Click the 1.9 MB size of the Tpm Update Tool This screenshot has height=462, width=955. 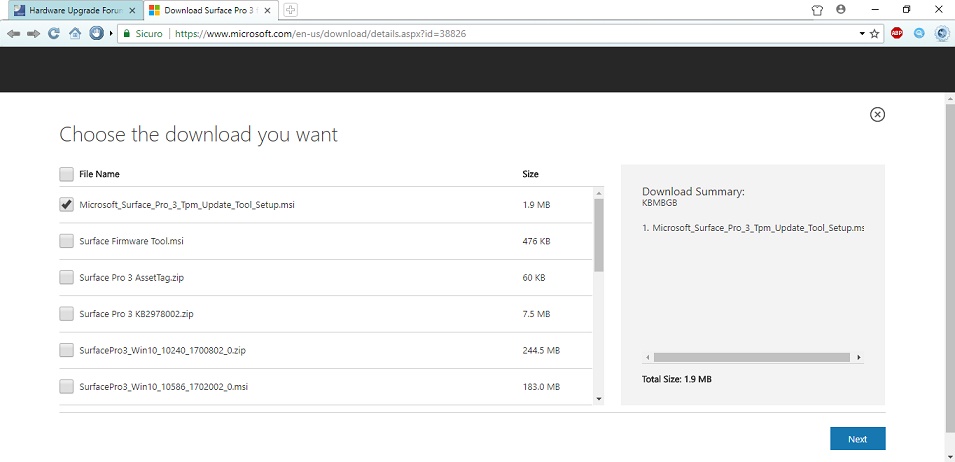537,205
